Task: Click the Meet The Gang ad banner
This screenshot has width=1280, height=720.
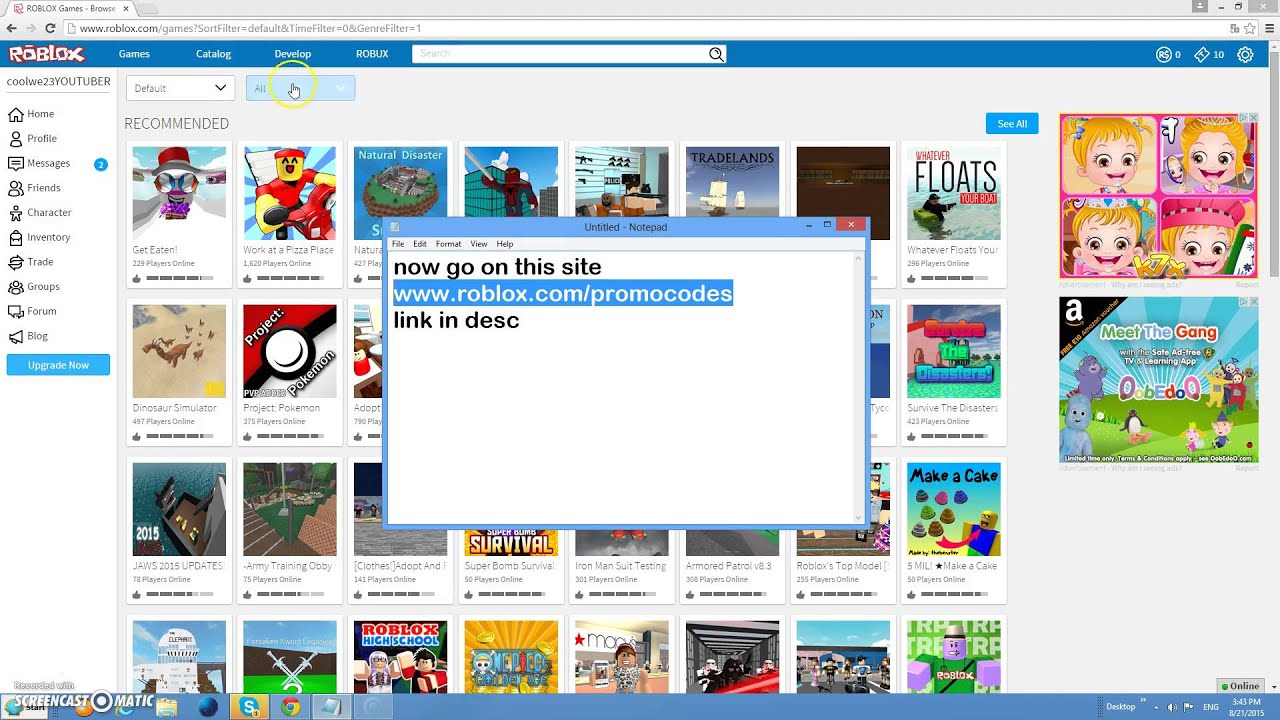Action: (x=1159, y=380)
